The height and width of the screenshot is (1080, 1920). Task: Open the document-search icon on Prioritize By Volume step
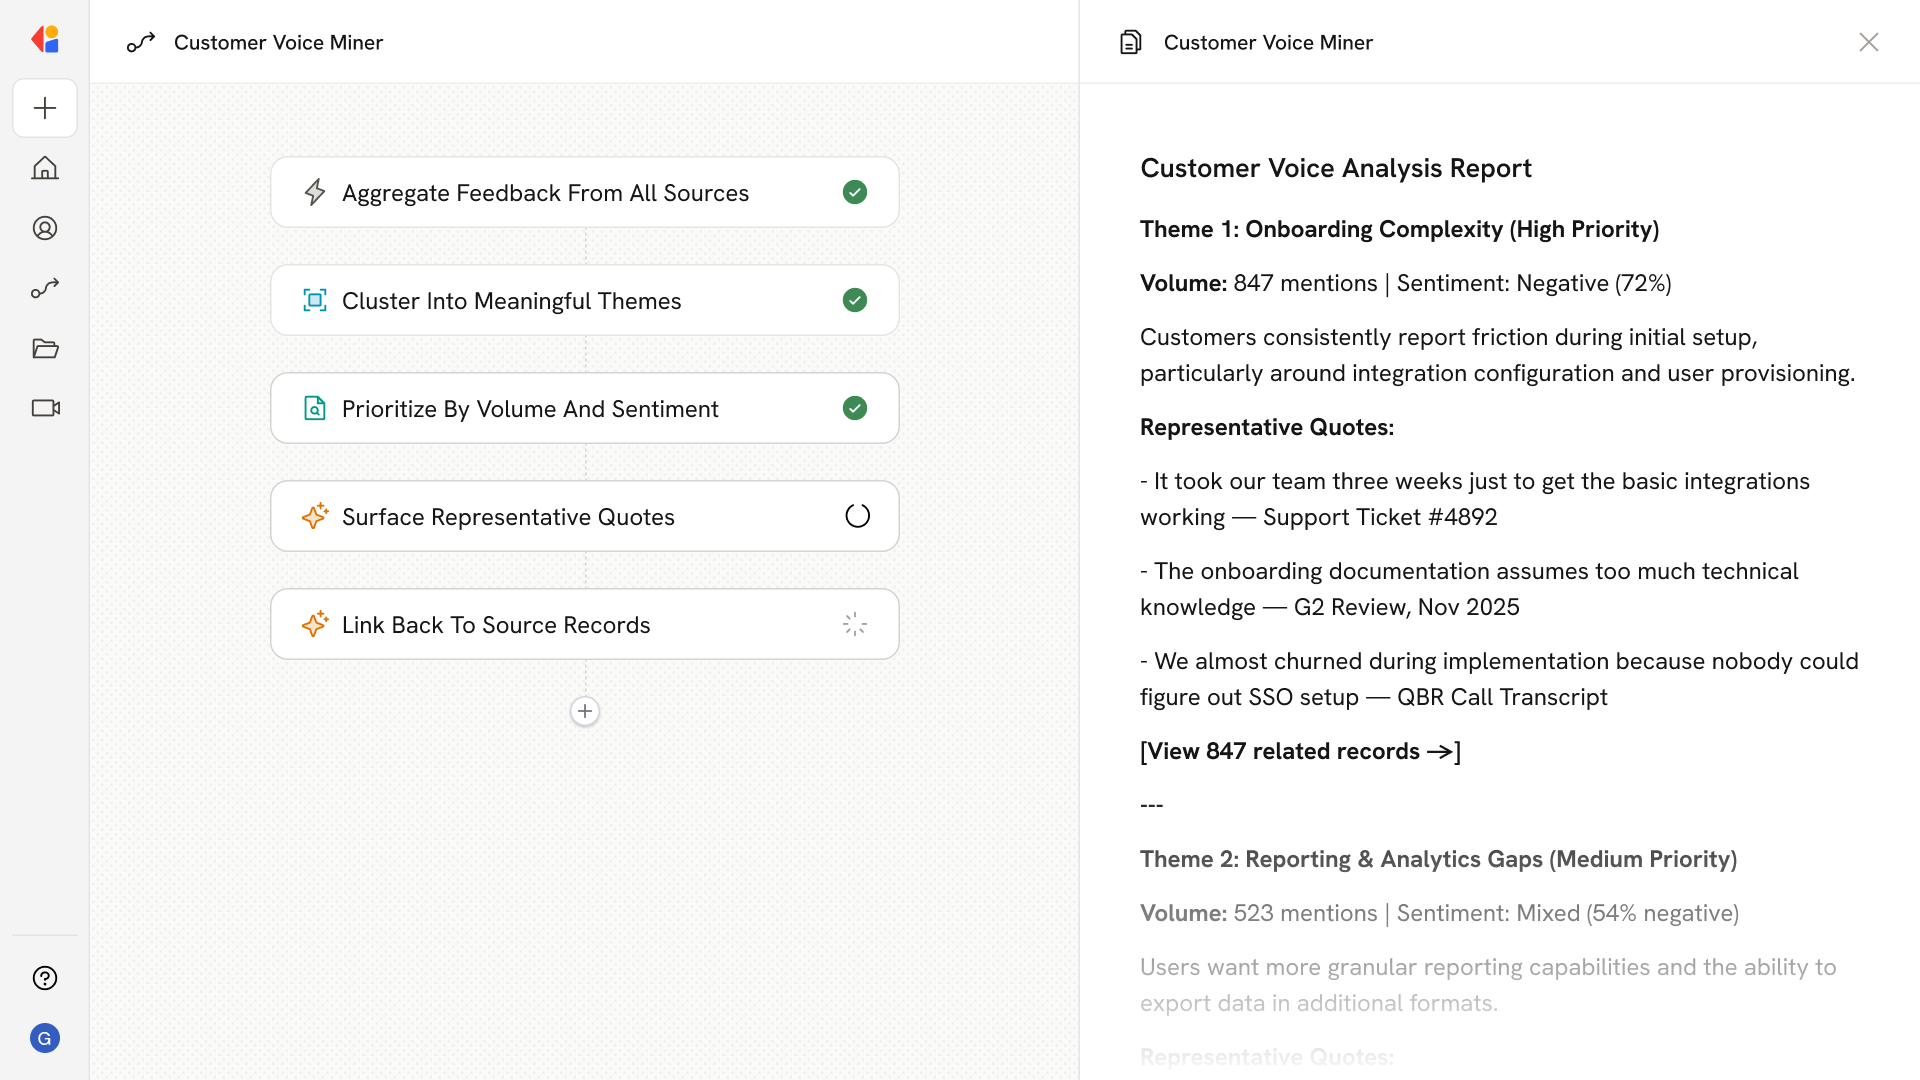tap(315, 408)
